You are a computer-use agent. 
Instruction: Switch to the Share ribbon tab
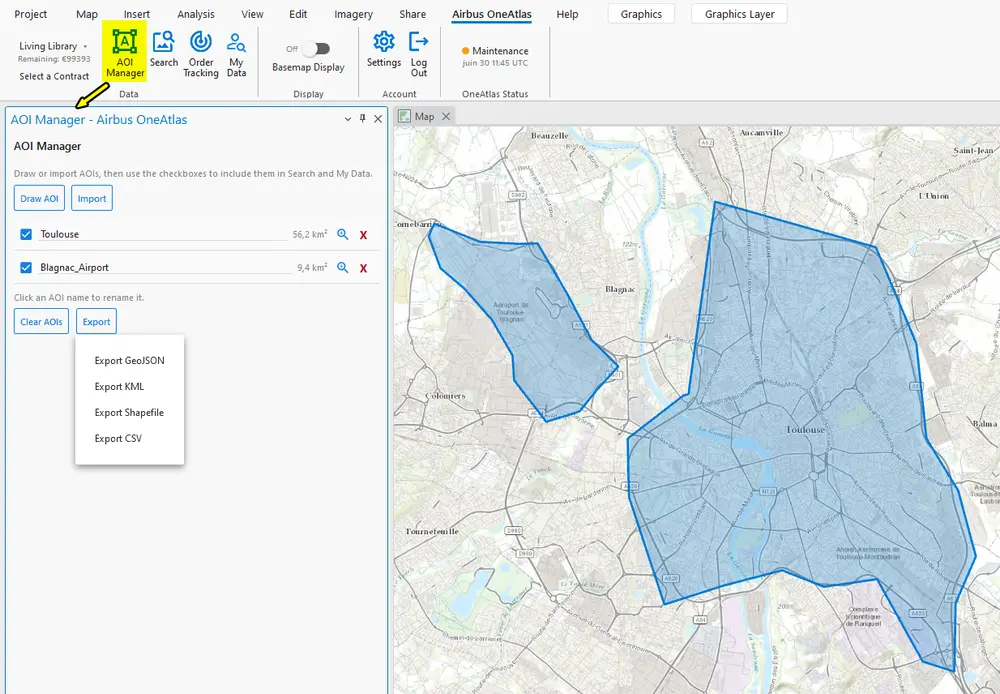coord(413,14)
